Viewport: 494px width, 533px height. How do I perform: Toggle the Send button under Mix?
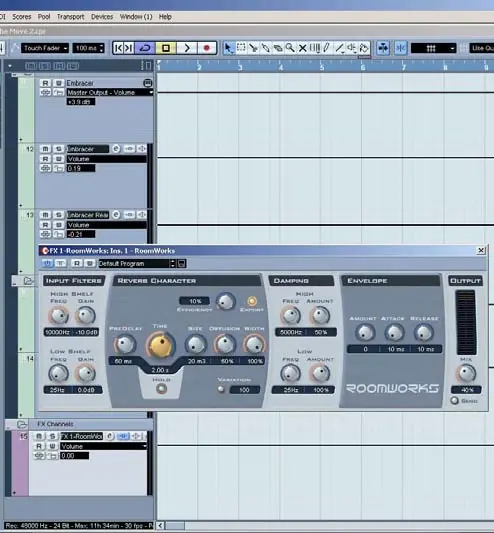pyautogui.click(x=455, y=400)
